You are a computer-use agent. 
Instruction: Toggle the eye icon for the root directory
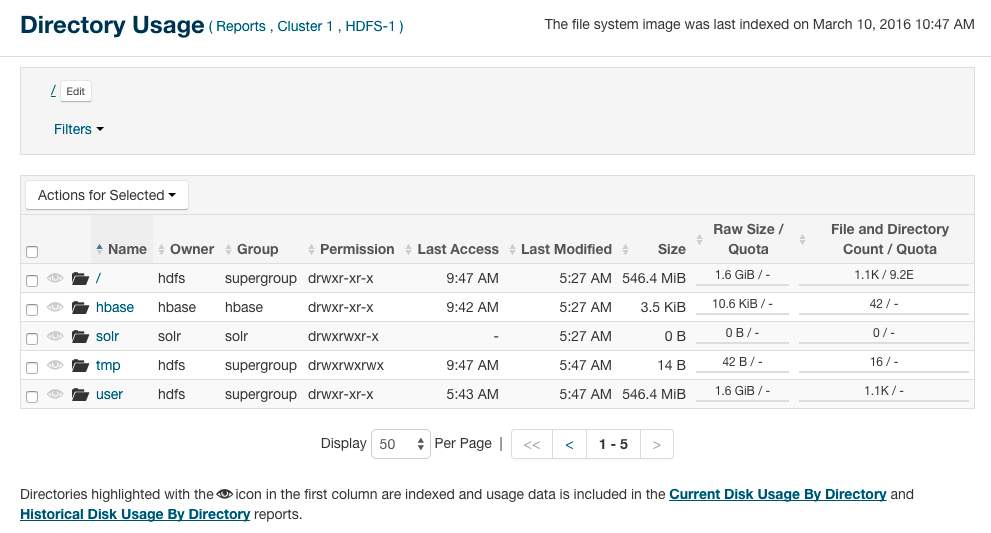(x=55, y=278)
